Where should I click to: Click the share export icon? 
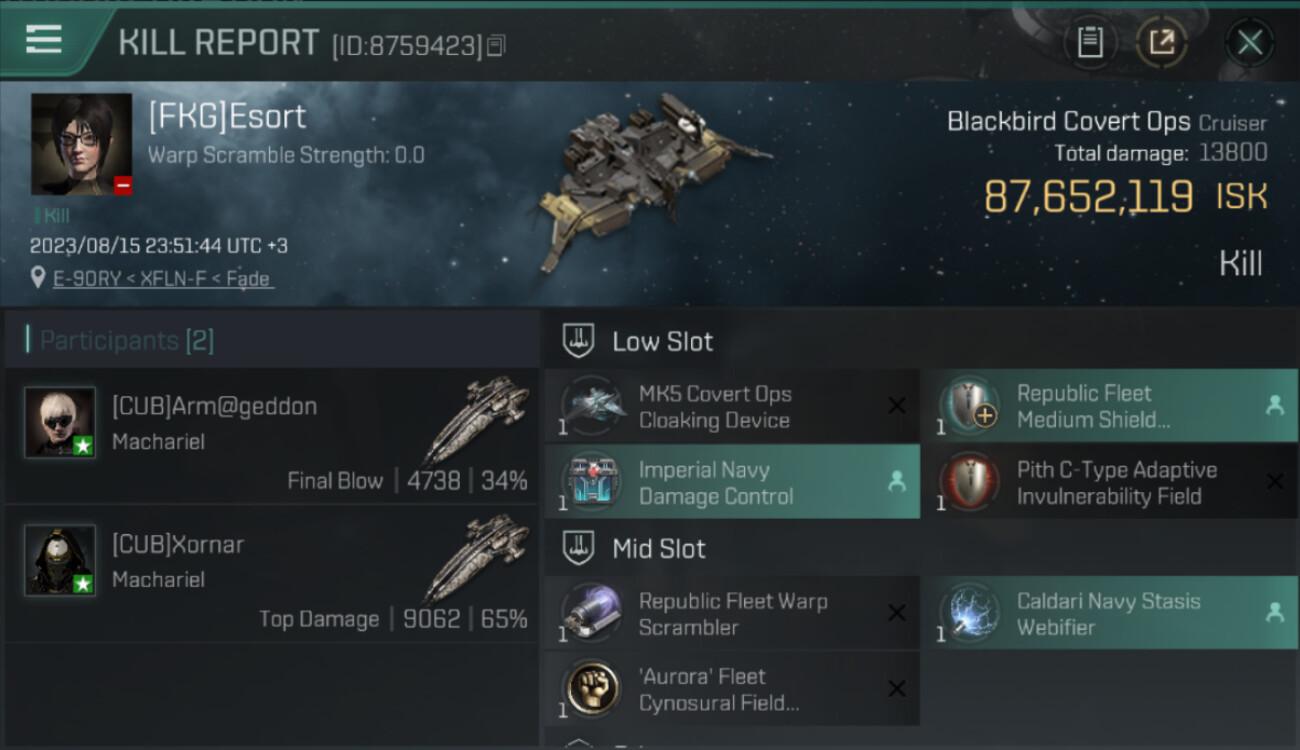pyautogui.click(x=1161, y=43)
